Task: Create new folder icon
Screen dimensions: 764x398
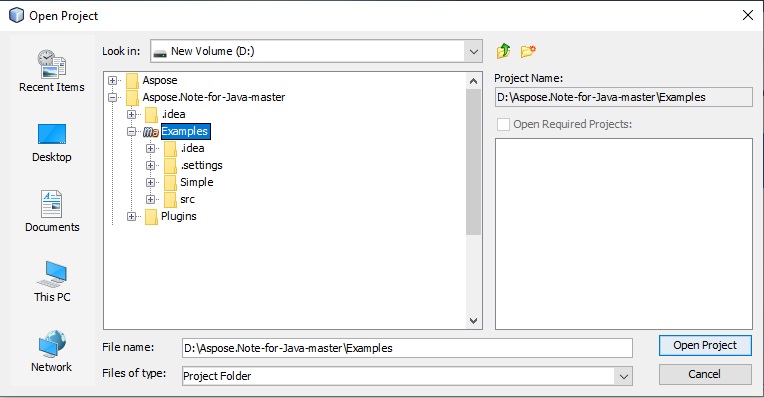Action: [528, 51]
